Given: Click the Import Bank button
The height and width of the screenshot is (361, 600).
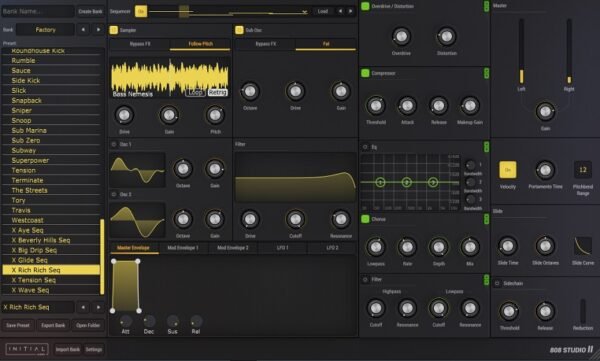Looking at the screenshot, I should [x=68, y=349].
